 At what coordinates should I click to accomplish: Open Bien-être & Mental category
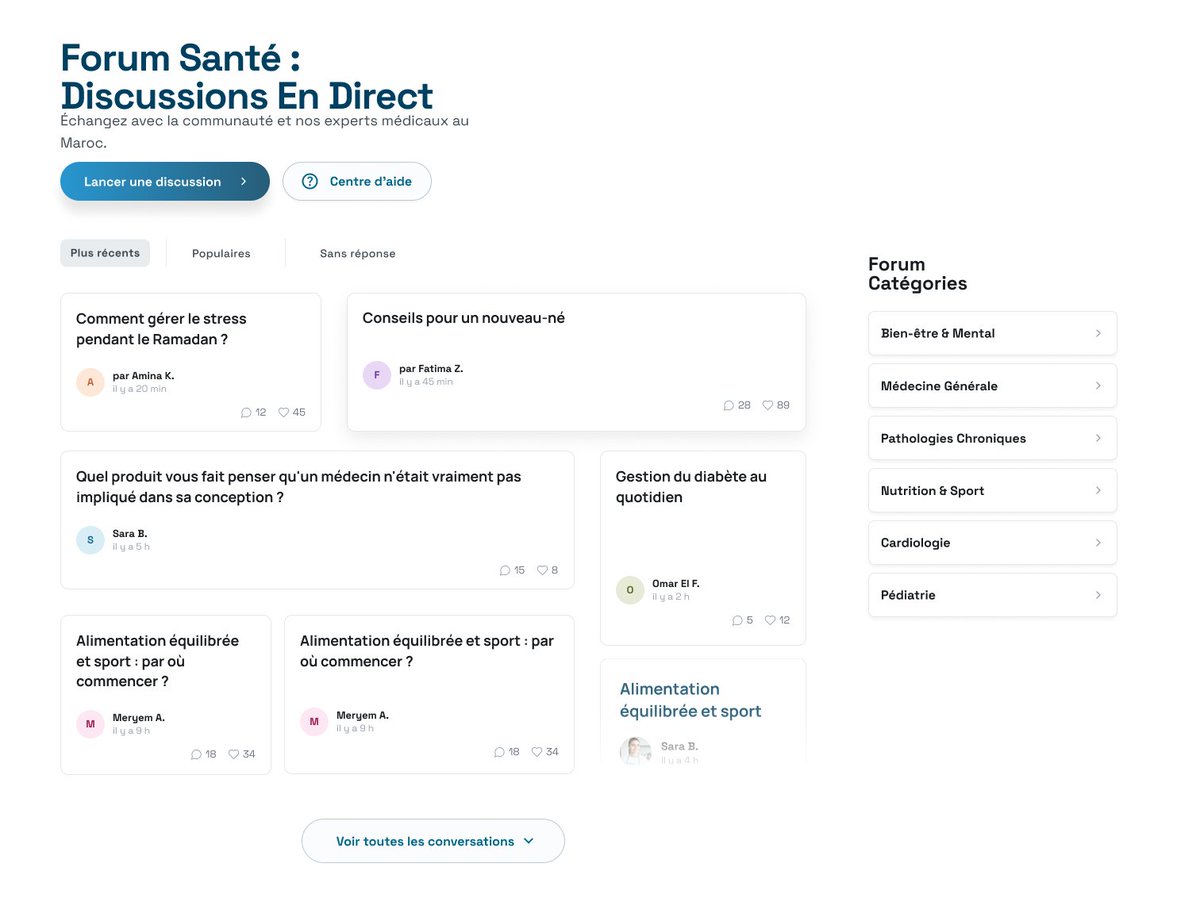pyautogui.click(x=992, y=333)
